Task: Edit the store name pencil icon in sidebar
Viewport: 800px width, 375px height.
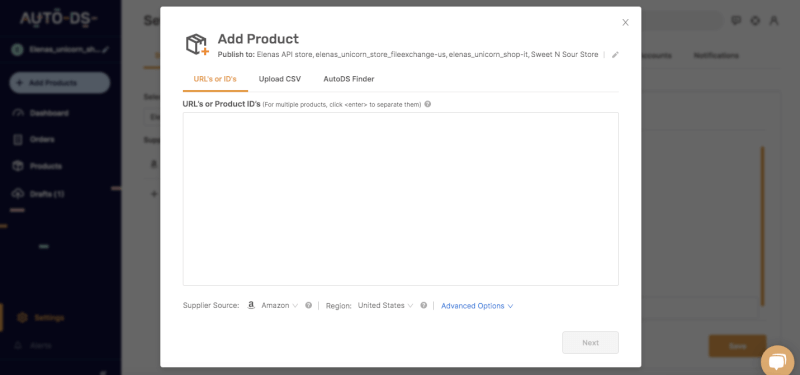Action: coord(105,50)
